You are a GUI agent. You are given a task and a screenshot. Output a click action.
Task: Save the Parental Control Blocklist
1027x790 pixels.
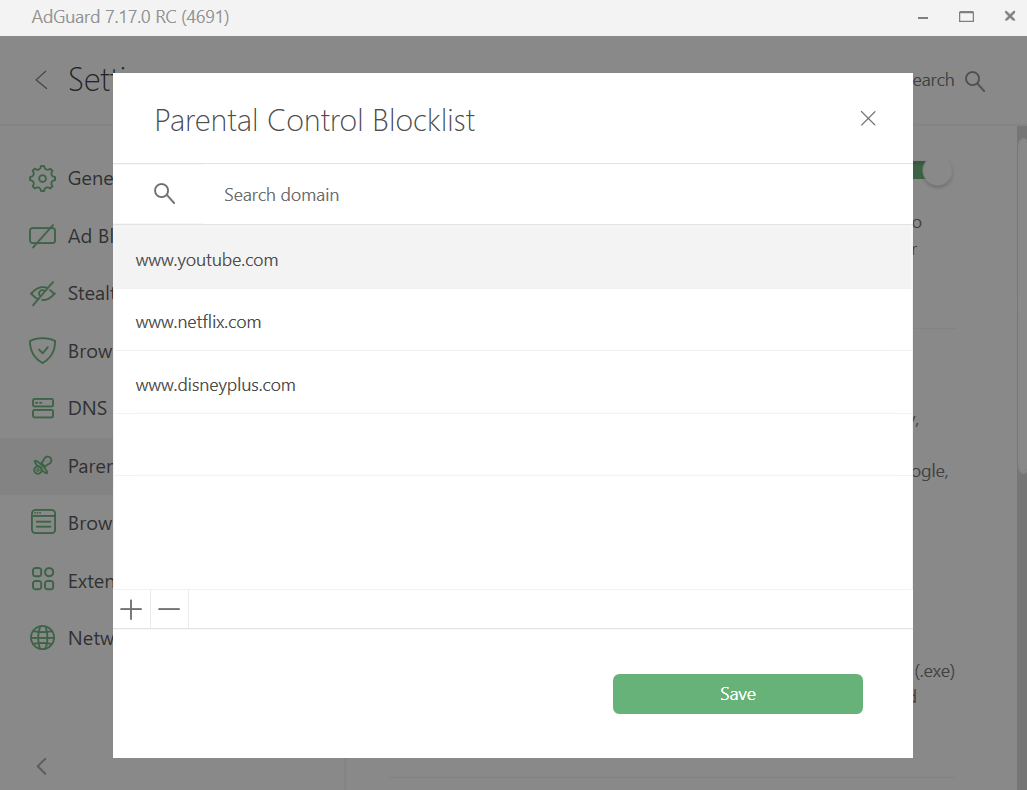coord(737,693)
